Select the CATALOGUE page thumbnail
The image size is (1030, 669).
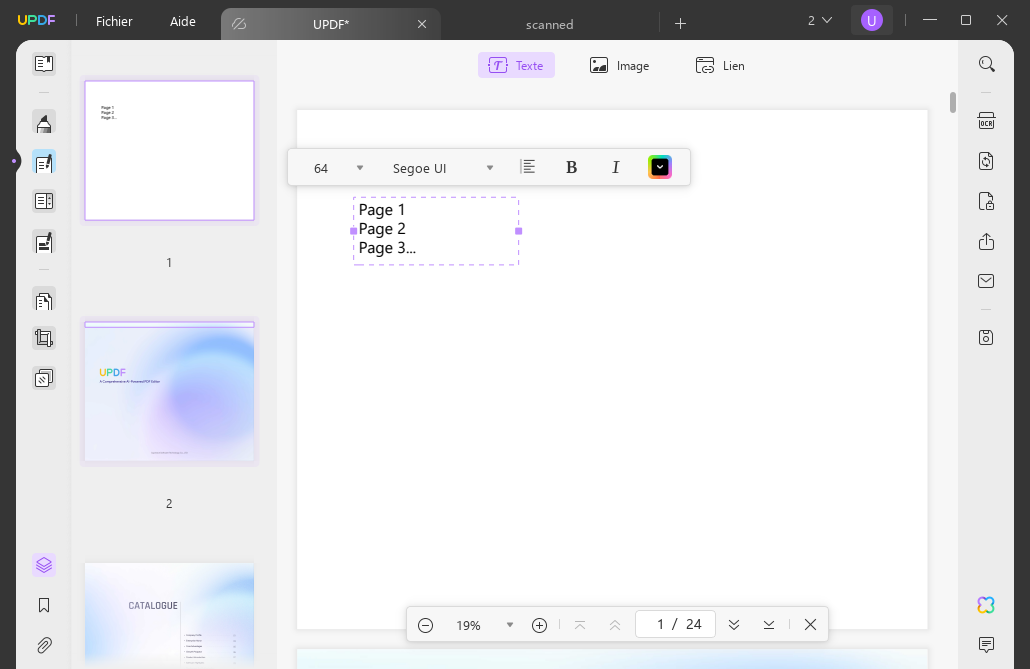pos(169,615)
